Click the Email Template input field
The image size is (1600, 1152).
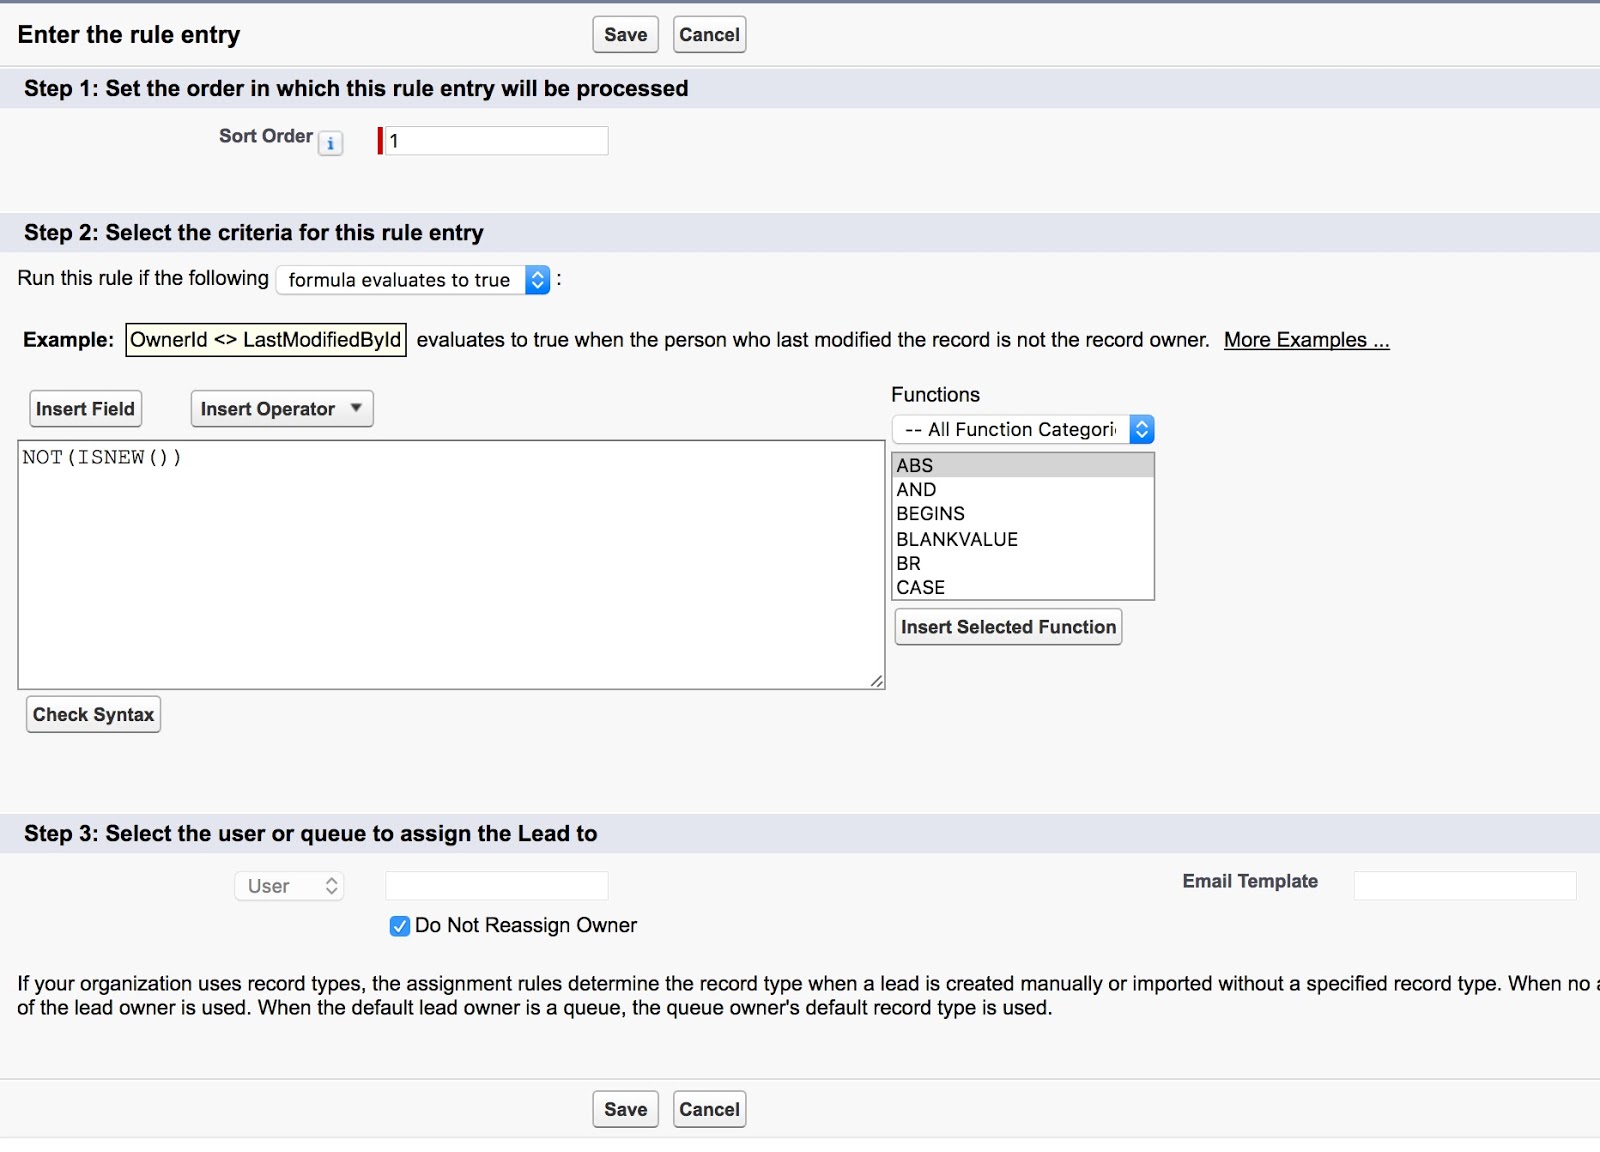(1464, 885)
